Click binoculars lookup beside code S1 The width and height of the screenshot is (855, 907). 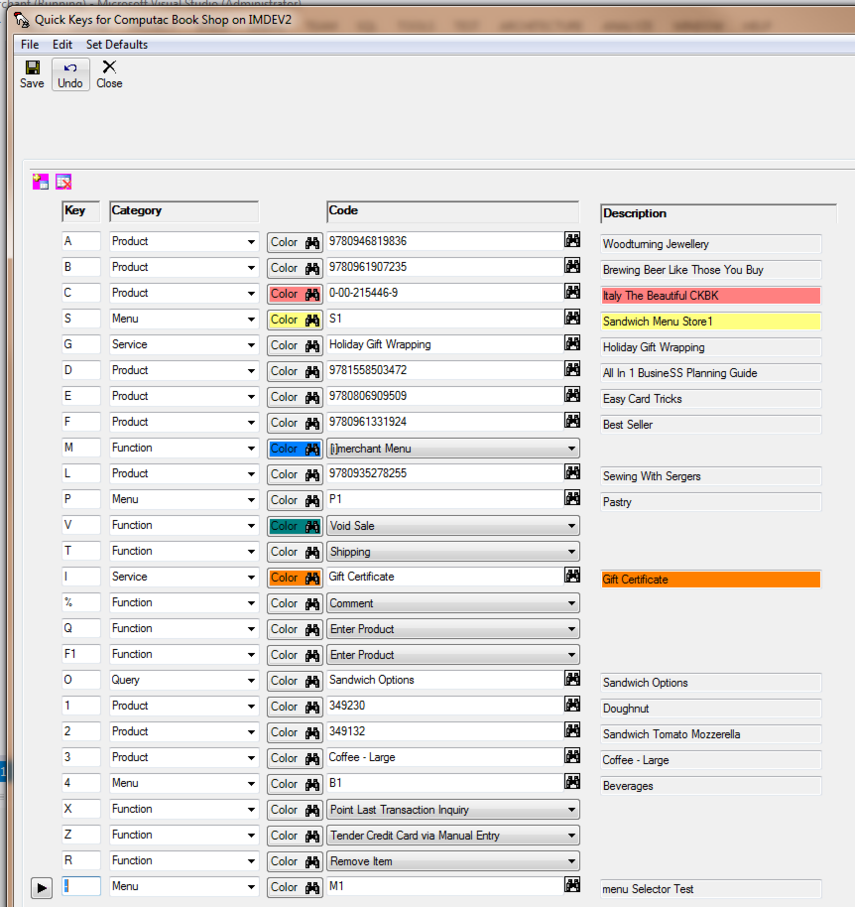coord(572,317)
